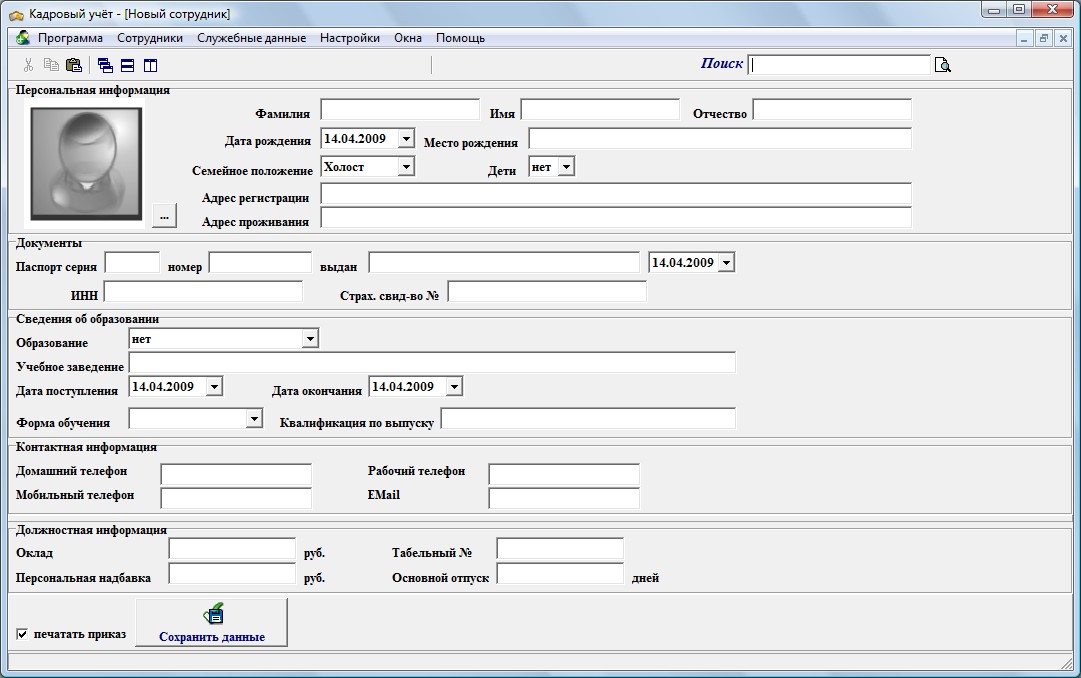Click the Персональная надбавка input field
Image resolution: width=1081 pixels, height=678 pixels.
tap(232, 574)
